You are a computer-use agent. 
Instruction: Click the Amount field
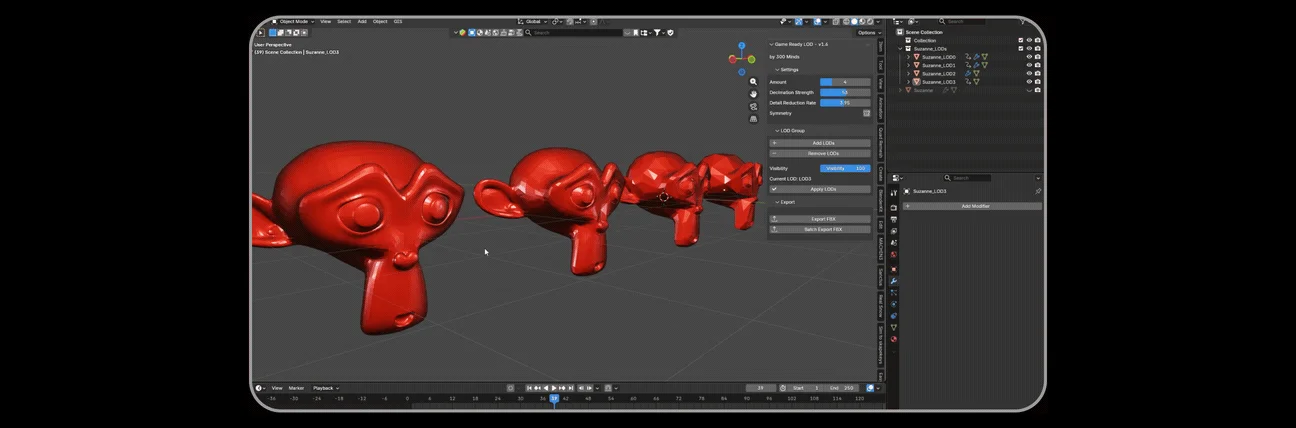845,81
